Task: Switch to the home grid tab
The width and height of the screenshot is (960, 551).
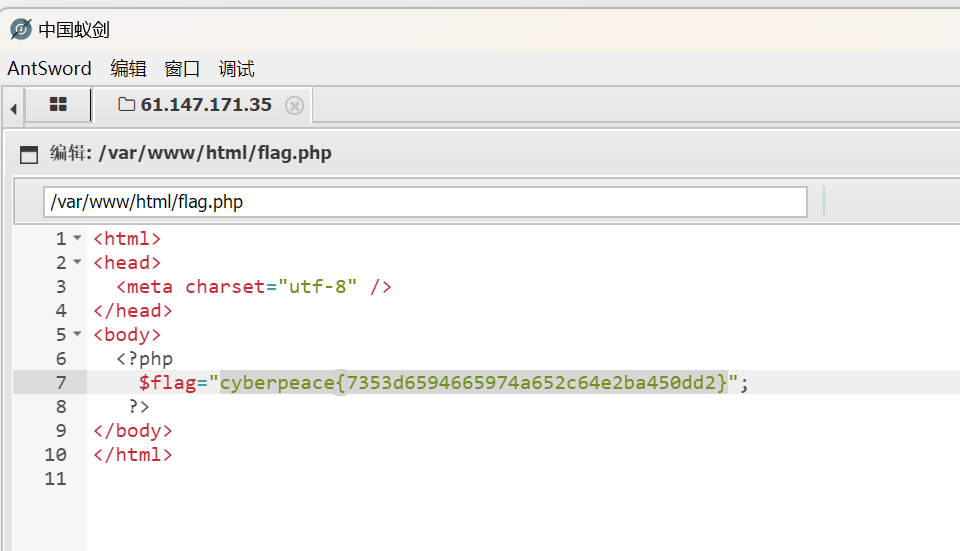Action: pos(58,105)
